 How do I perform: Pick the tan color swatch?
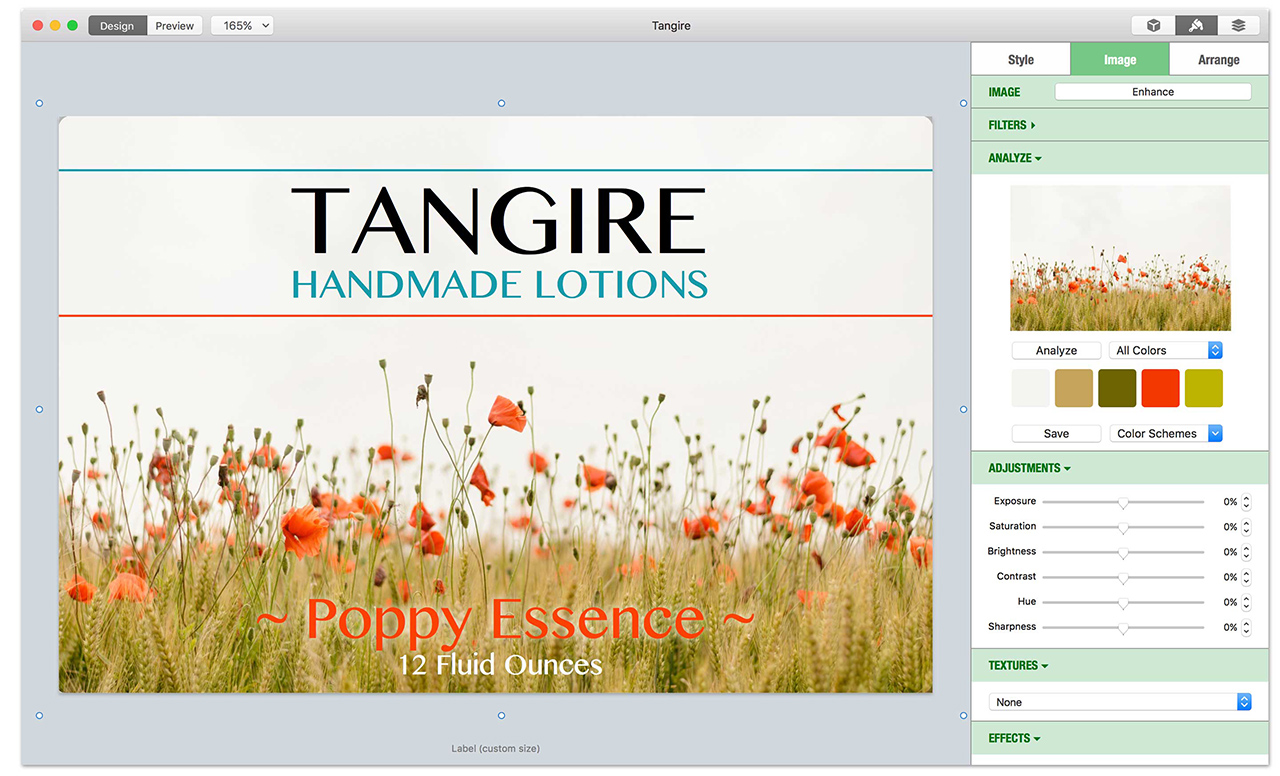(1074, 388)
